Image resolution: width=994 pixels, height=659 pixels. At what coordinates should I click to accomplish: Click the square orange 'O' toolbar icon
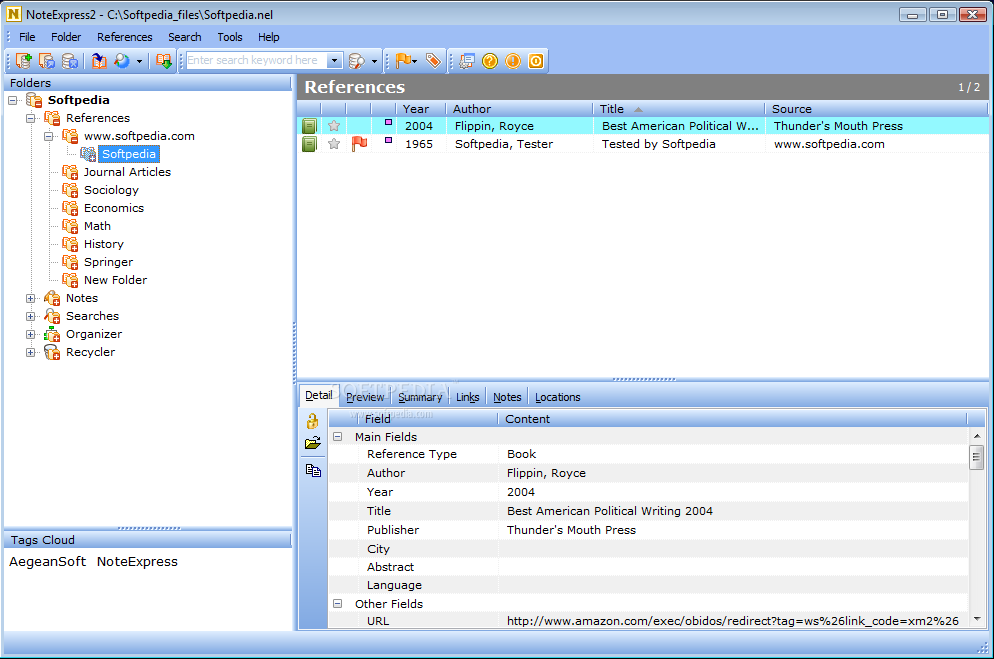(536, 61)
